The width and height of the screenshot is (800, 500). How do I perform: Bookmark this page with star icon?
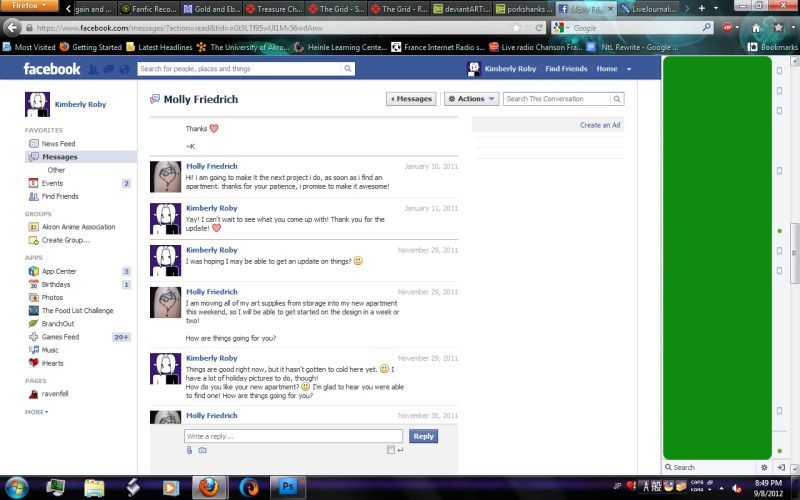pos(516,28)
